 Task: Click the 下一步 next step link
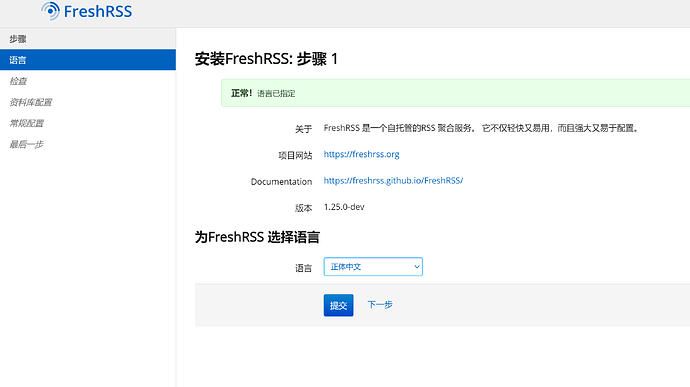pos(380,305)
